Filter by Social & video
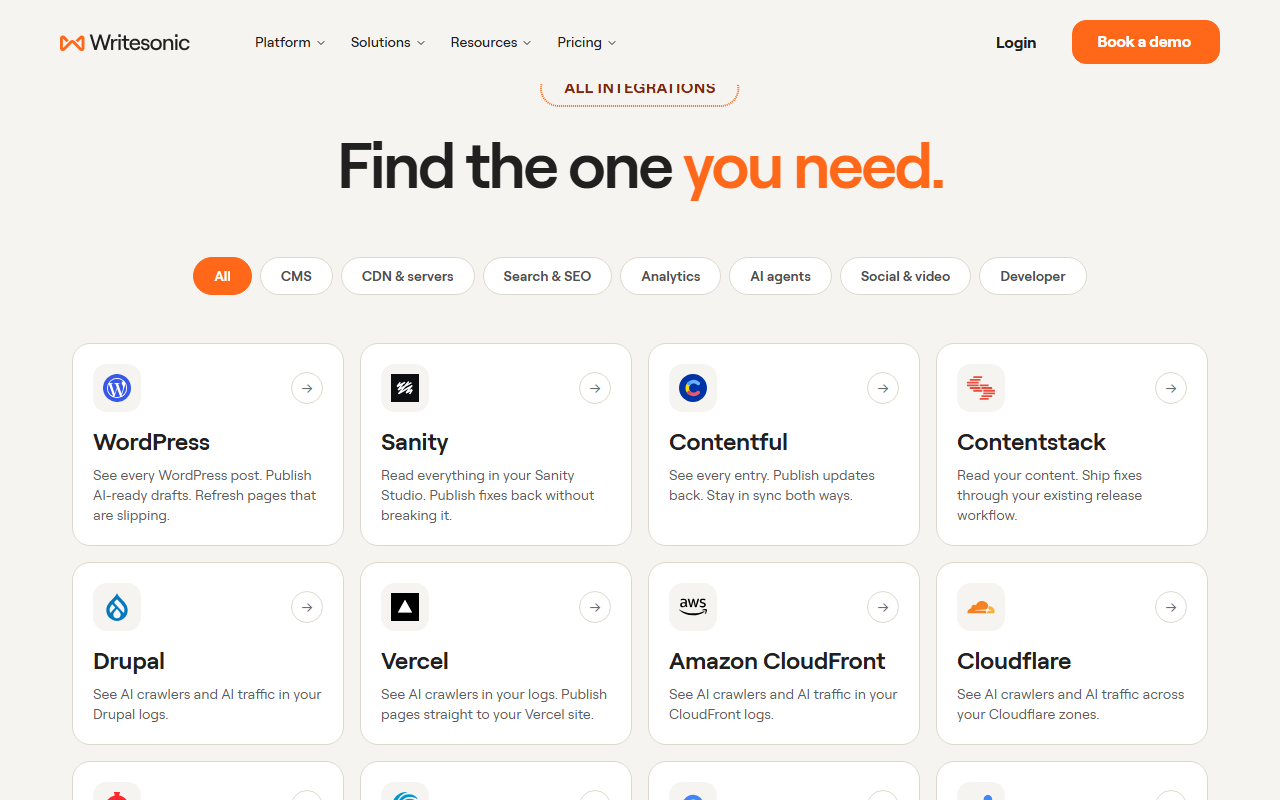This screenshot has height=800, width=1280. point(905,276)
